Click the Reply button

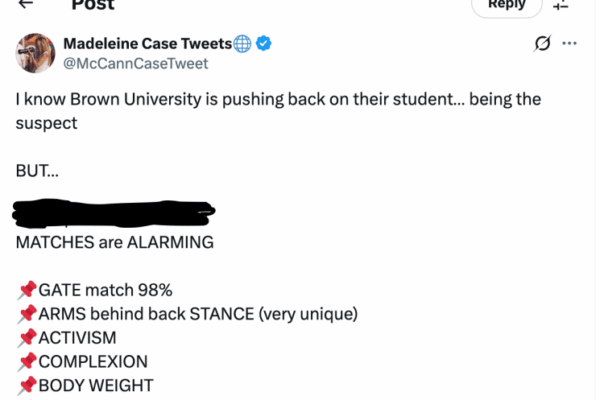point(506,5)
